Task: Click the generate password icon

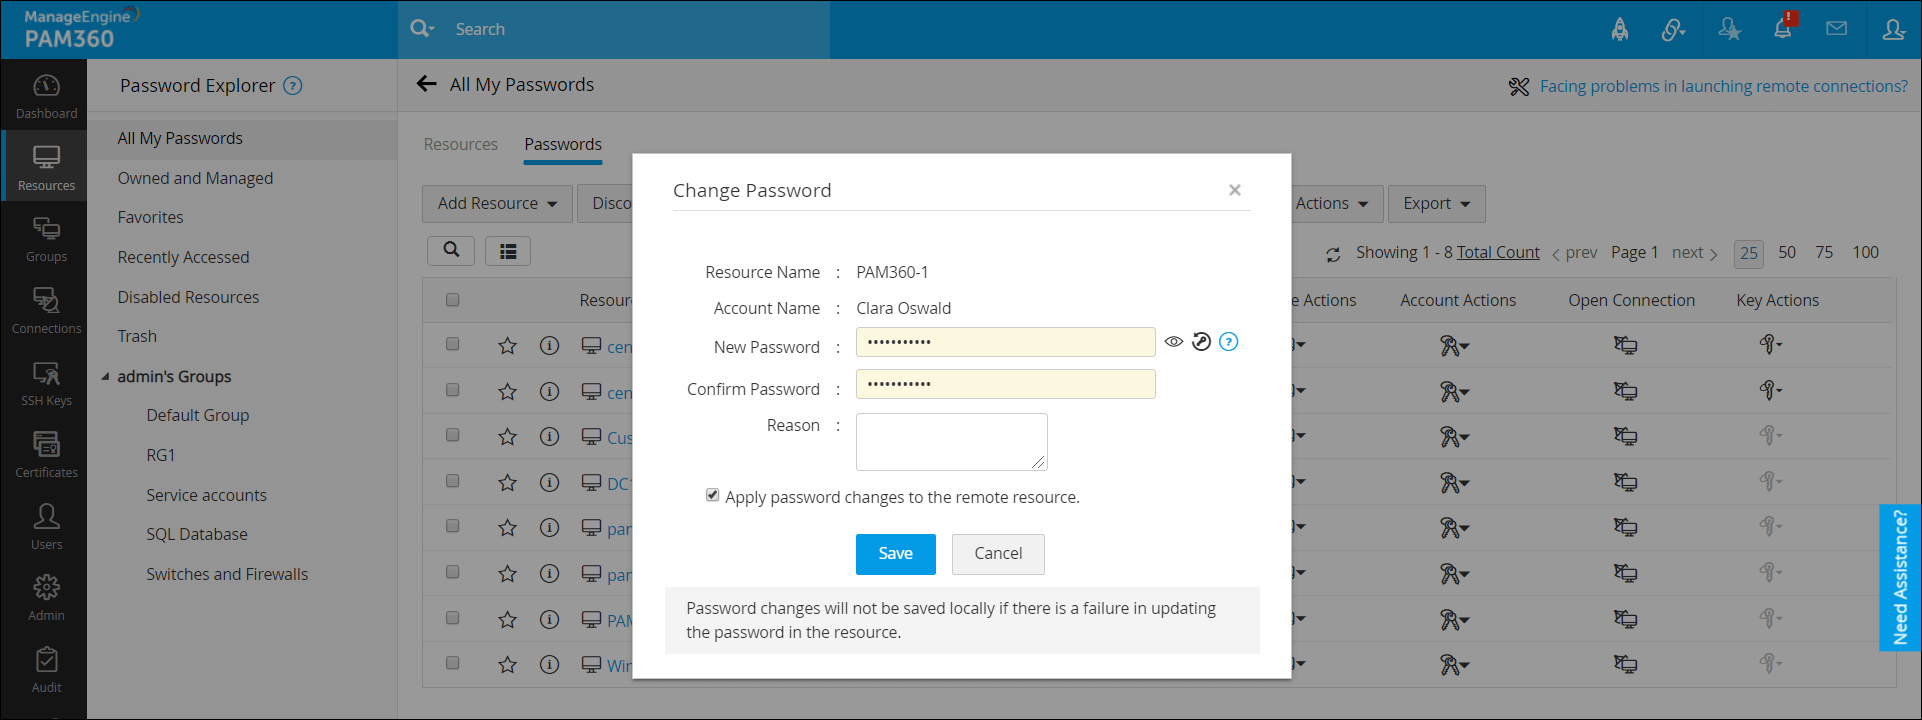Action: click(1201, 342)
